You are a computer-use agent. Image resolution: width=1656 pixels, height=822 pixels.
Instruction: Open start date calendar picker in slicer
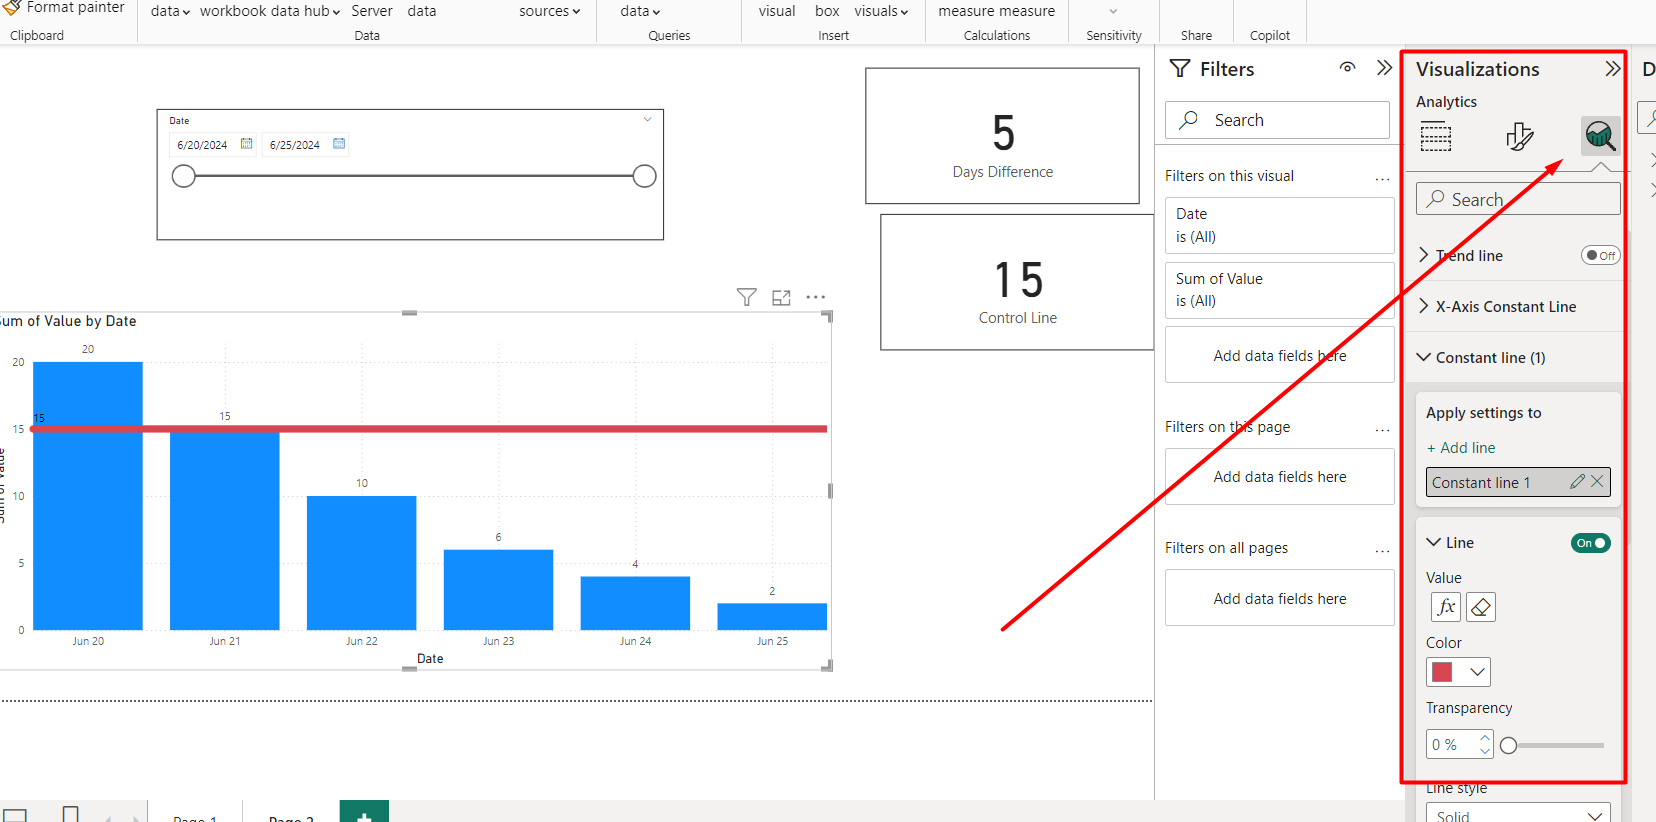[246, 144]
